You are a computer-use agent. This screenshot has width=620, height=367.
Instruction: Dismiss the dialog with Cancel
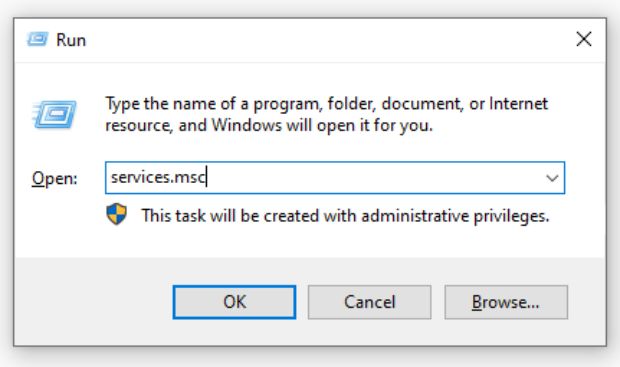pos(369,302)
